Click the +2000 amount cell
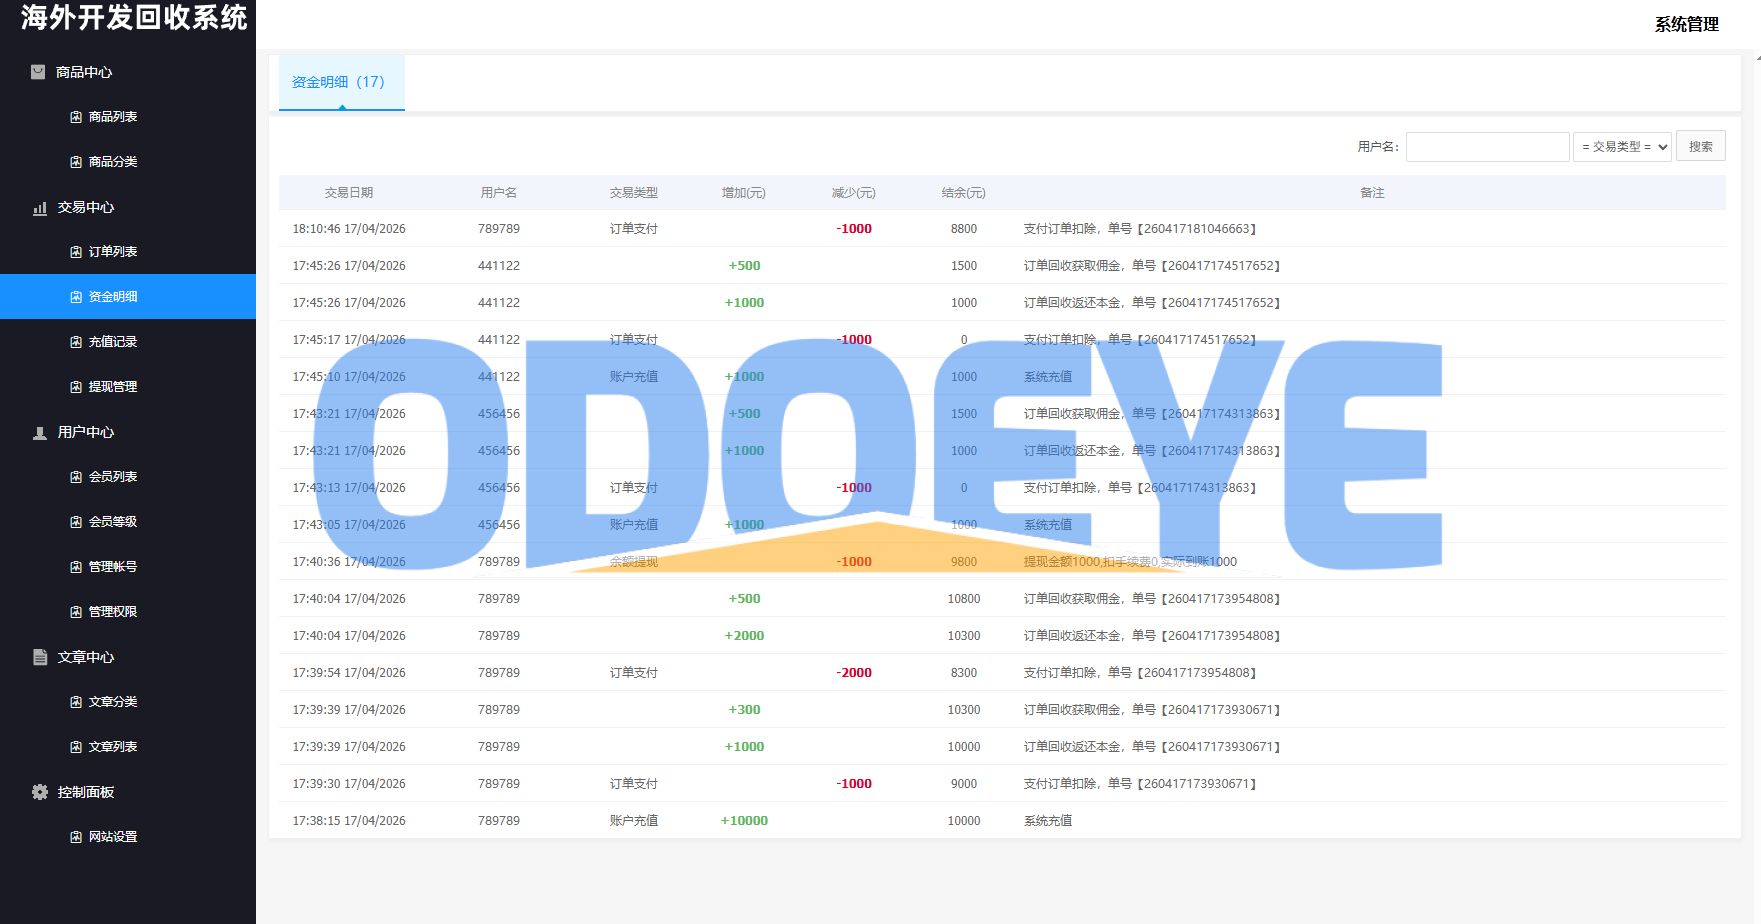The height and width of the screenshot is (924, 1761). pos(744,636)
